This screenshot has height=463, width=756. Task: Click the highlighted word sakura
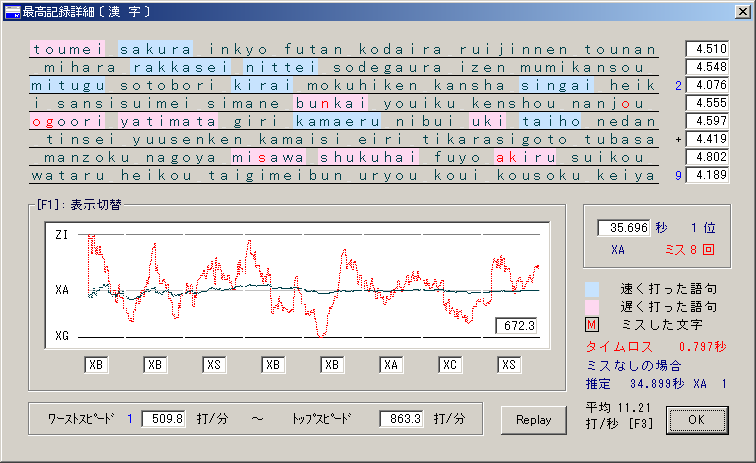[155, 49]
